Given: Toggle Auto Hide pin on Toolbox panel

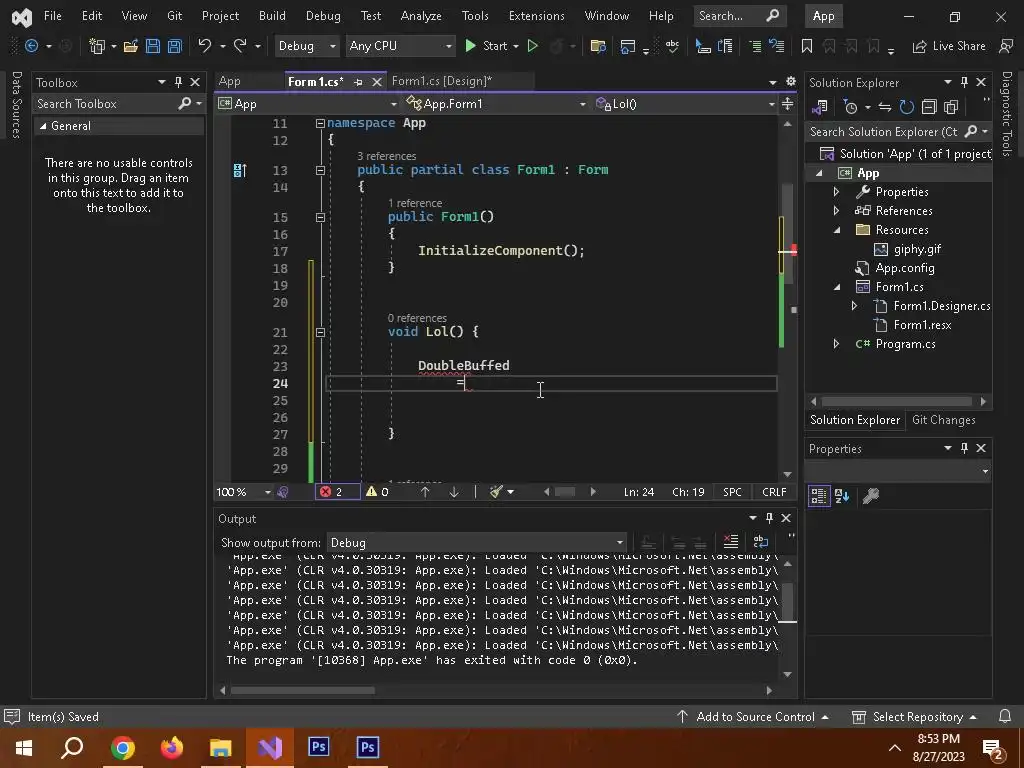Looking at the screenshot, I should 178,82.
